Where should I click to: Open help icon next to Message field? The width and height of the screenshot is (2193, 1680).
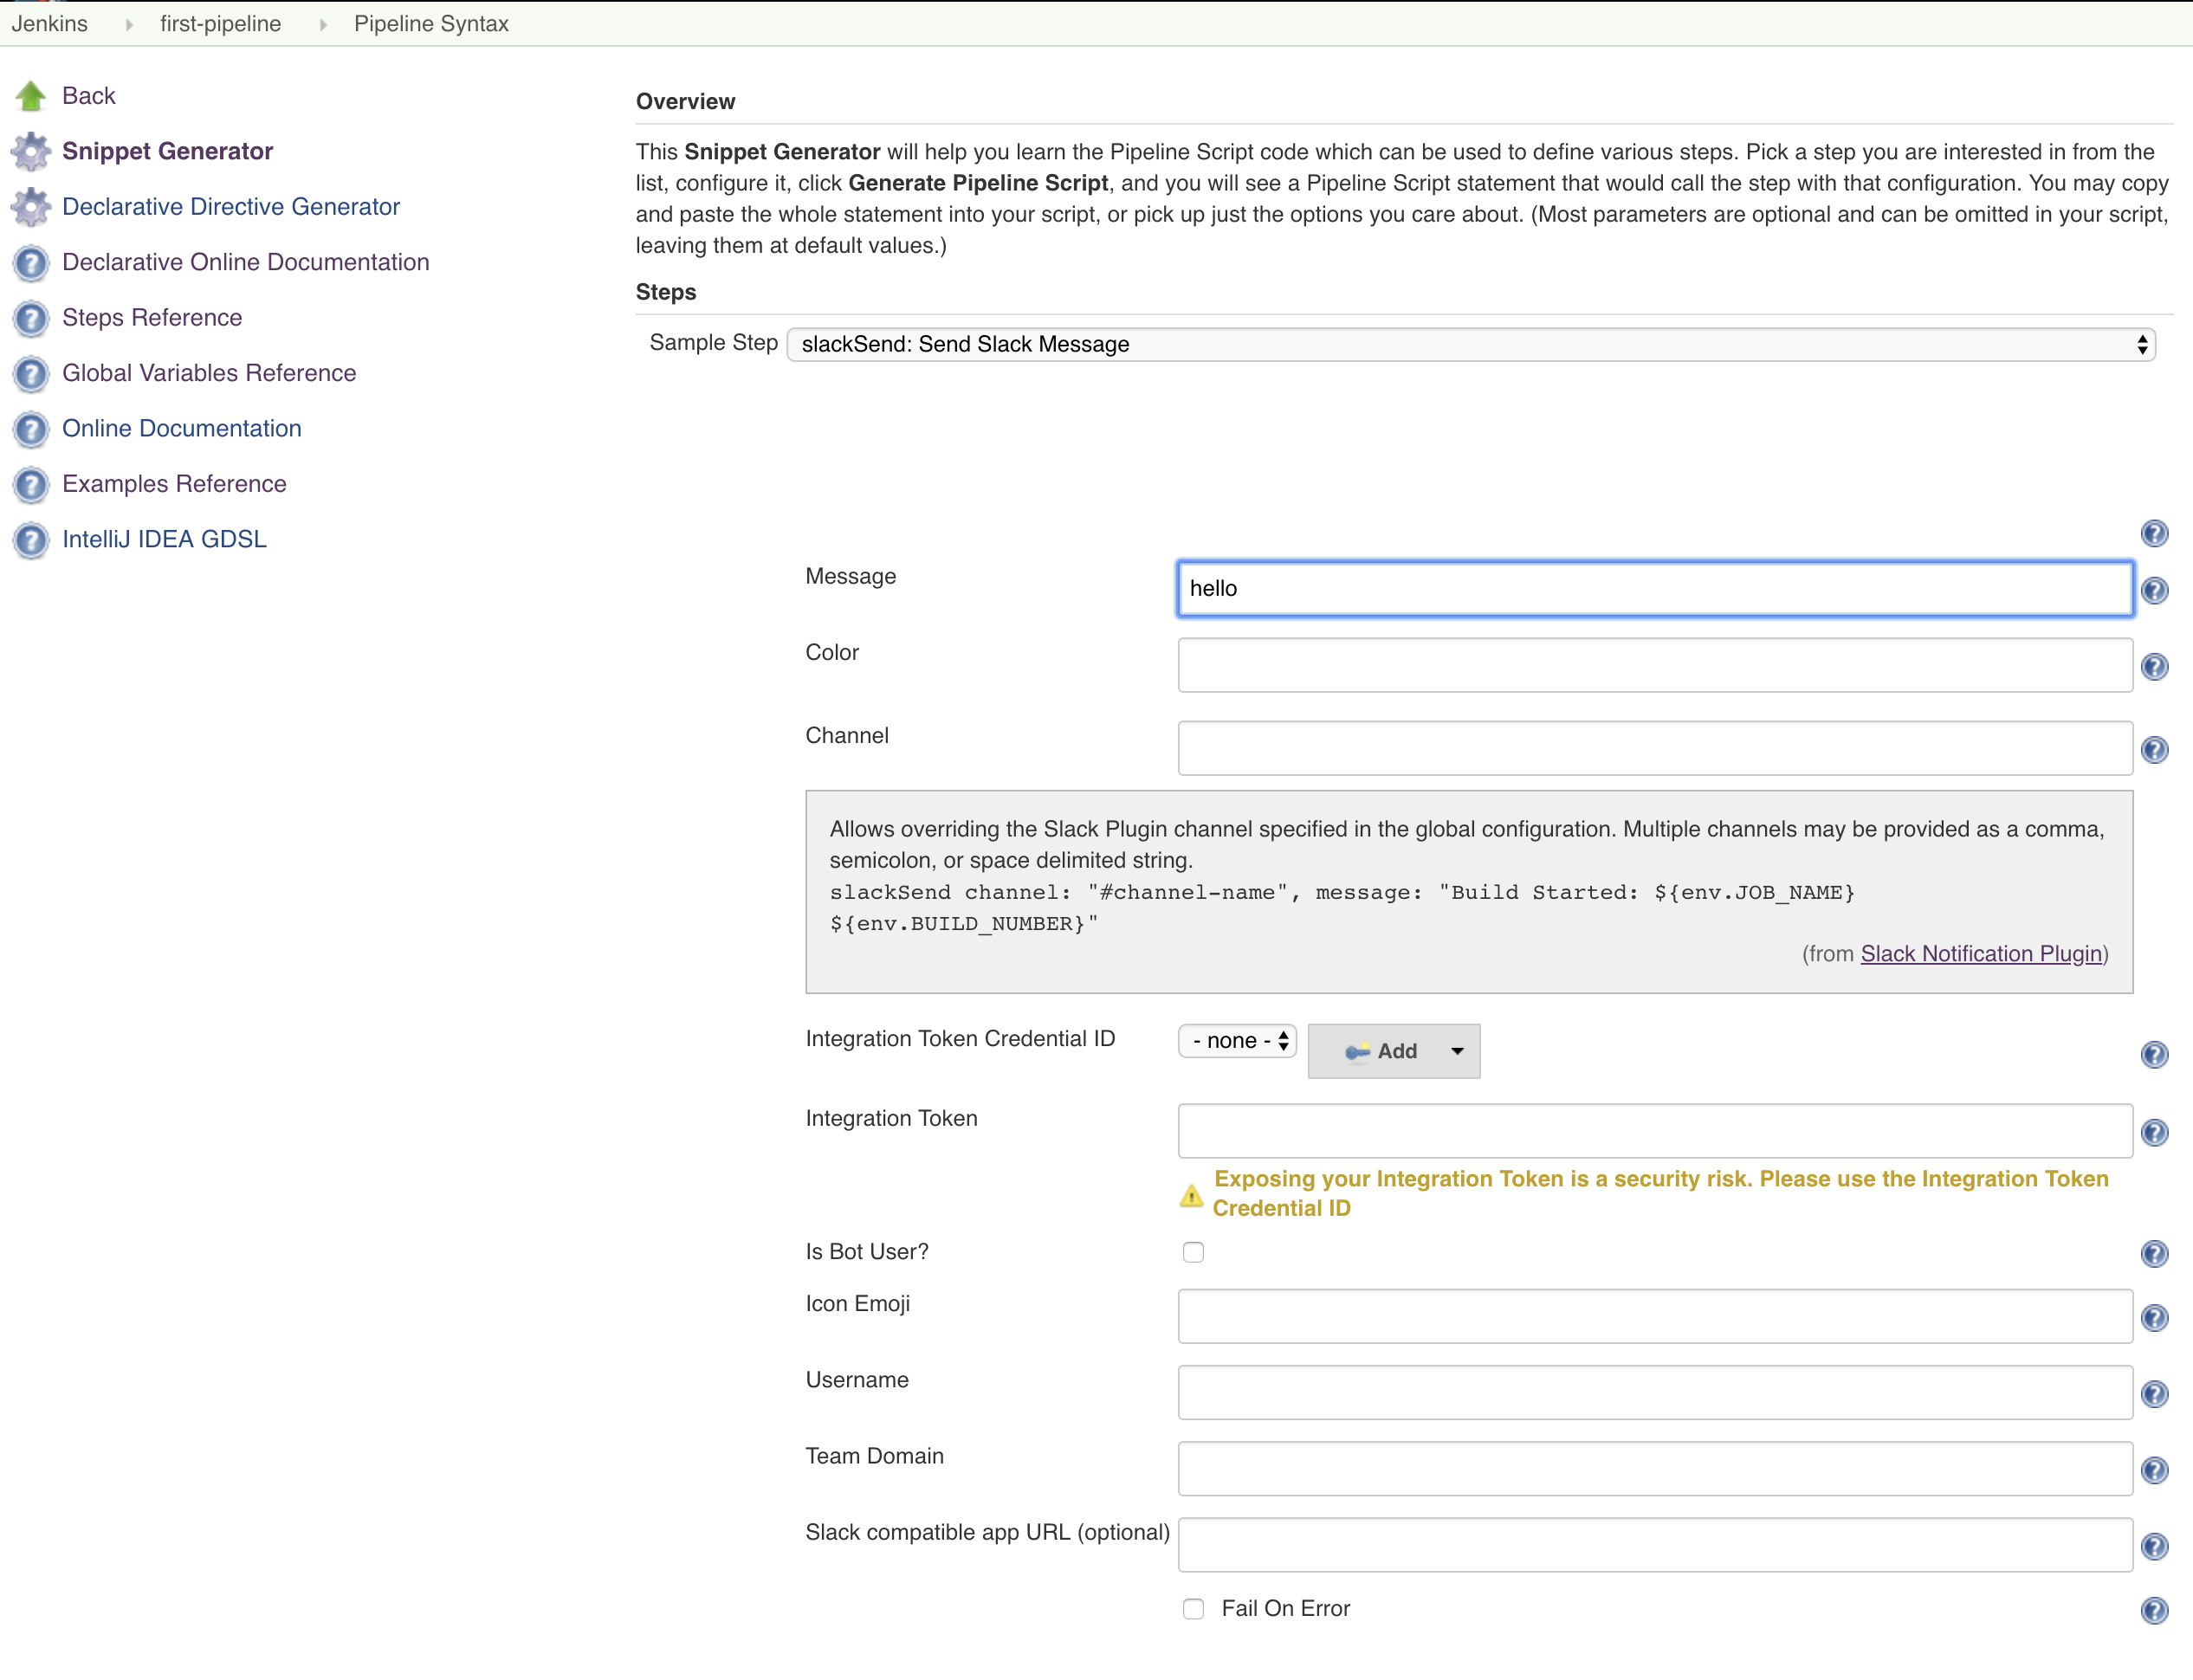(x=2154, y=590)
